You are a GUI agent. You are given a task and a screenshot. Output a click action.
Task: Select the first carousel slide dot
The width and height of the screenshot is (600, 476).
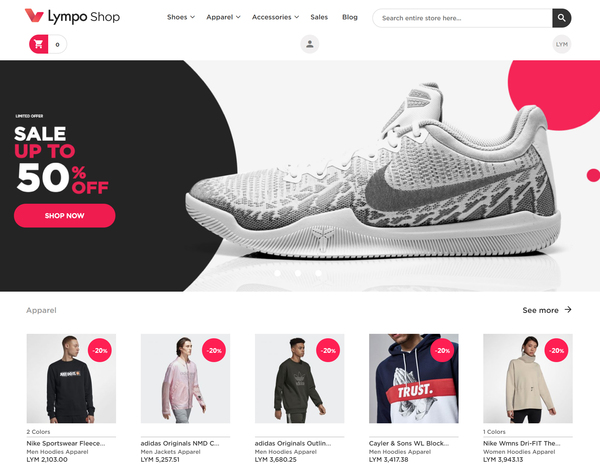(277, 273)
